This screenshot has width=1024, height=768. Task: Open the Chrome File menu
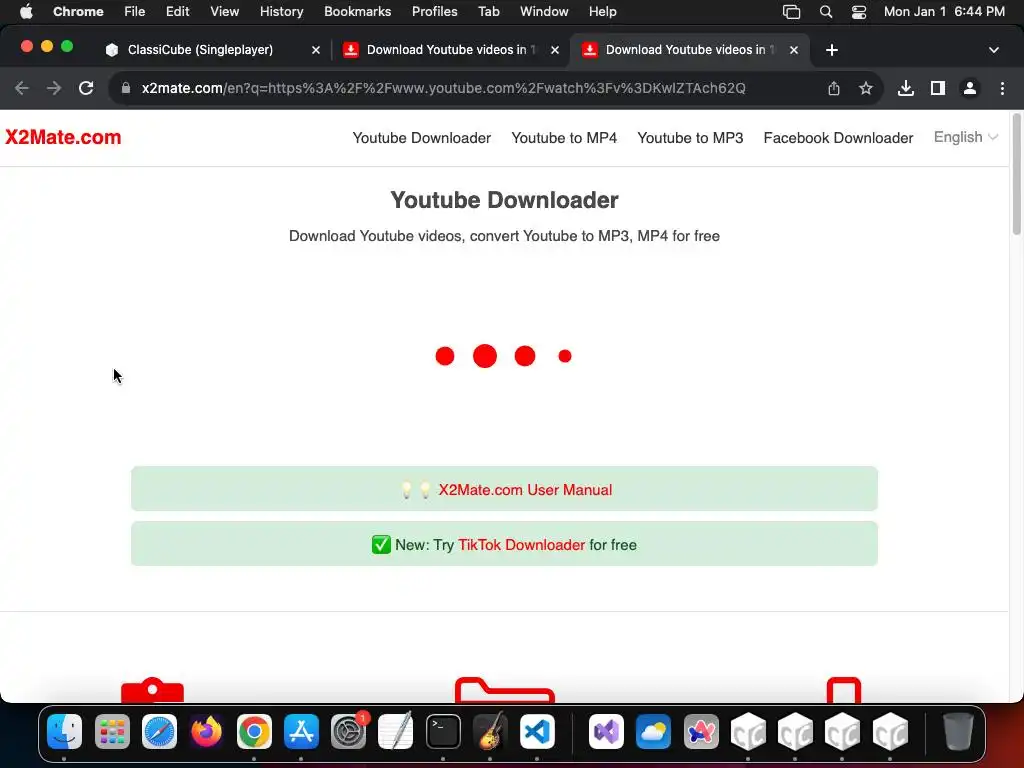coord(135,12)
